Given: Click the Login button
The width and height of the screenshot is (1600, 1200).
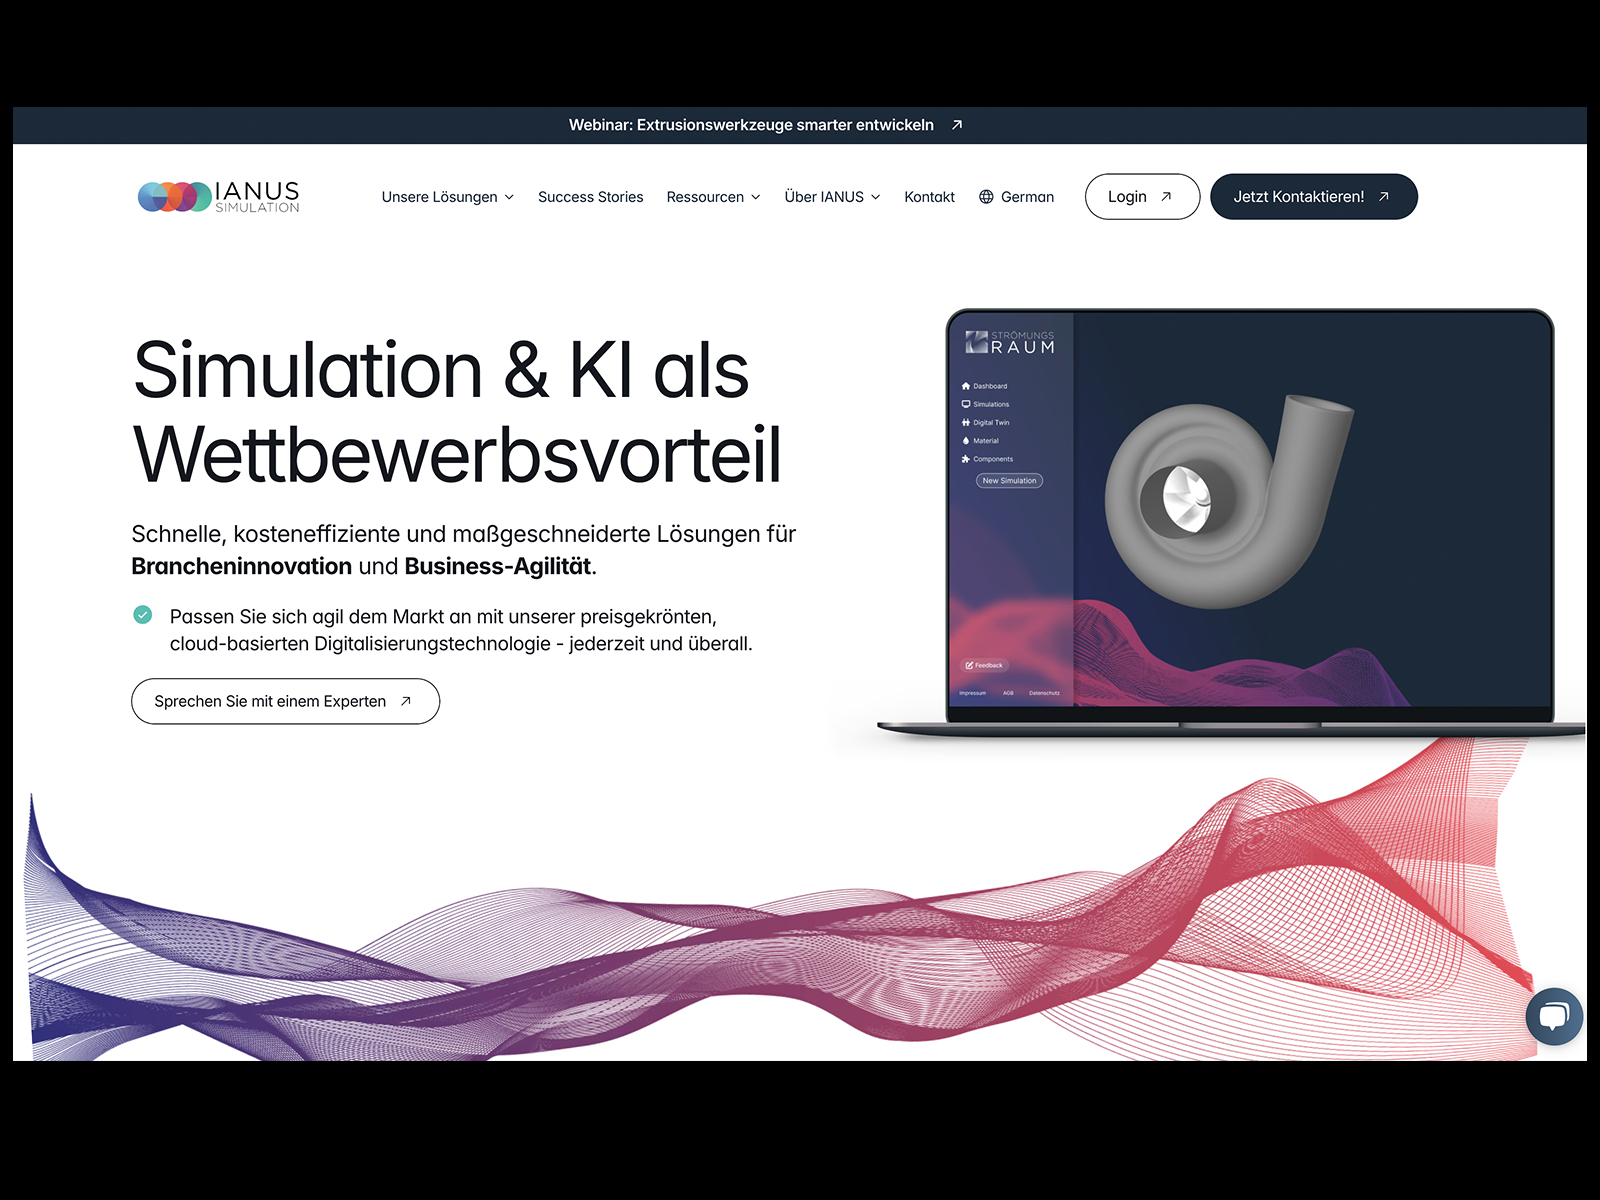Looking at the screenshot, I should click(1142, 197).
